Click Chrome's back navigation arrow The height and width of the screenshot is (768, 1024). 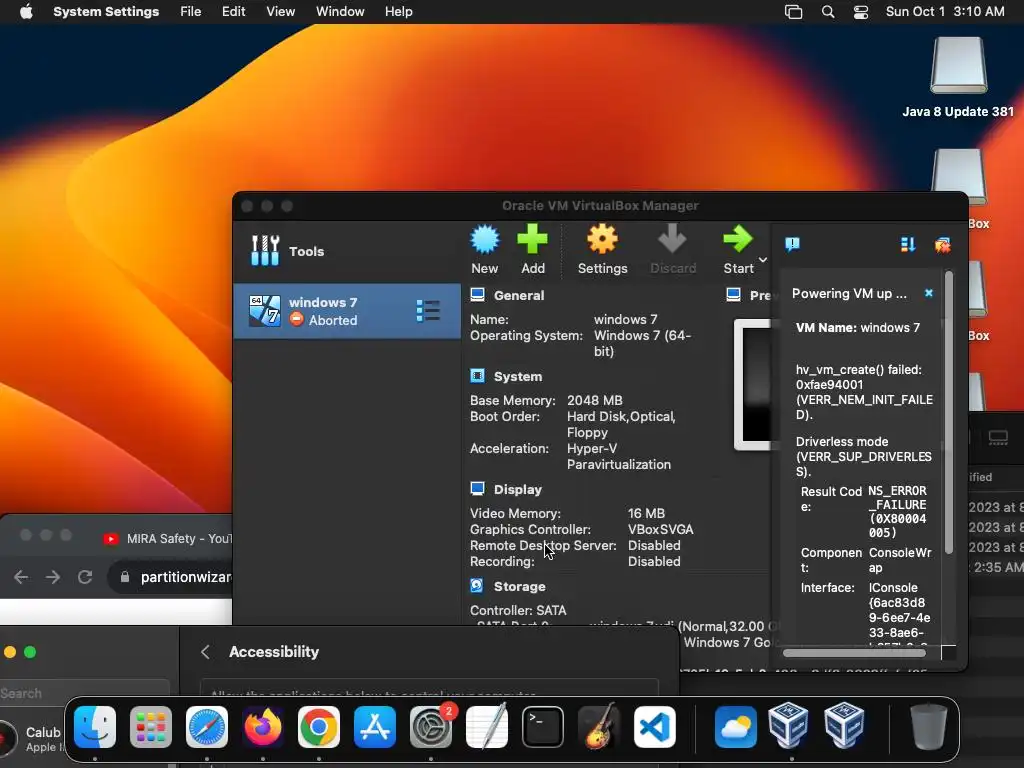[21, 577]
